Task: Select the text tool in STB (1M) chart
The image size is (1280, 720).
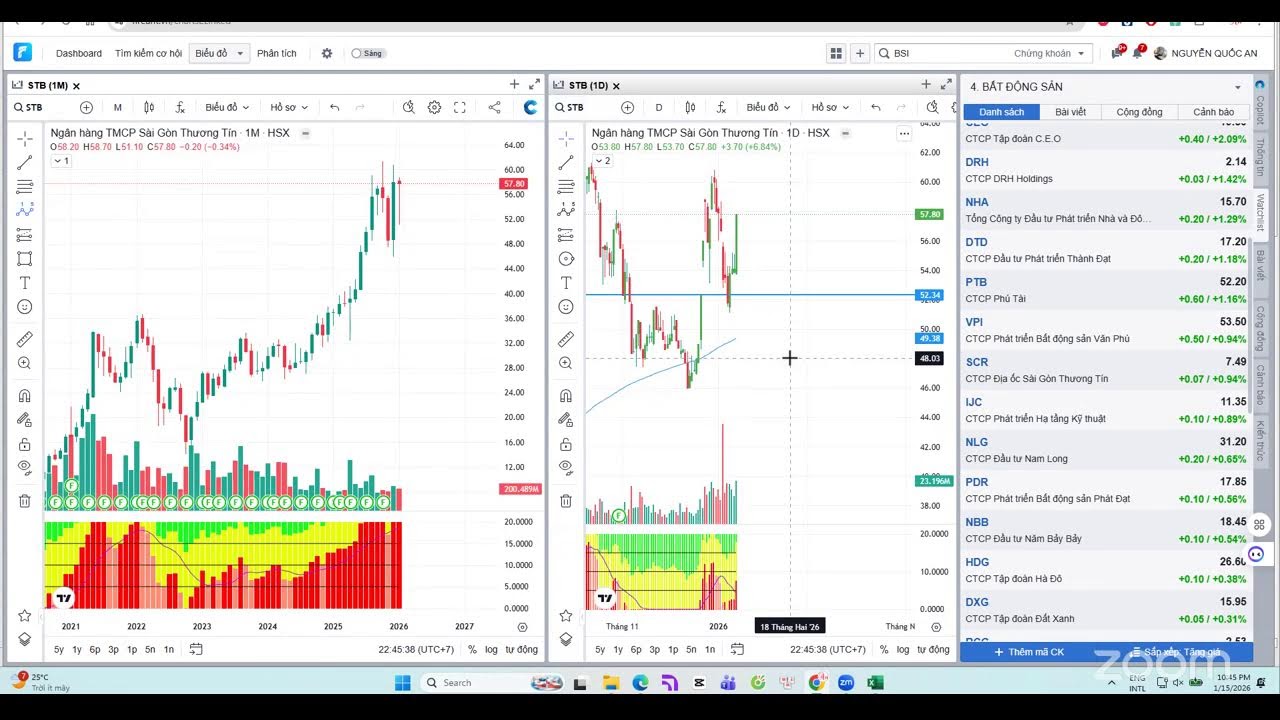Action: 25,283
